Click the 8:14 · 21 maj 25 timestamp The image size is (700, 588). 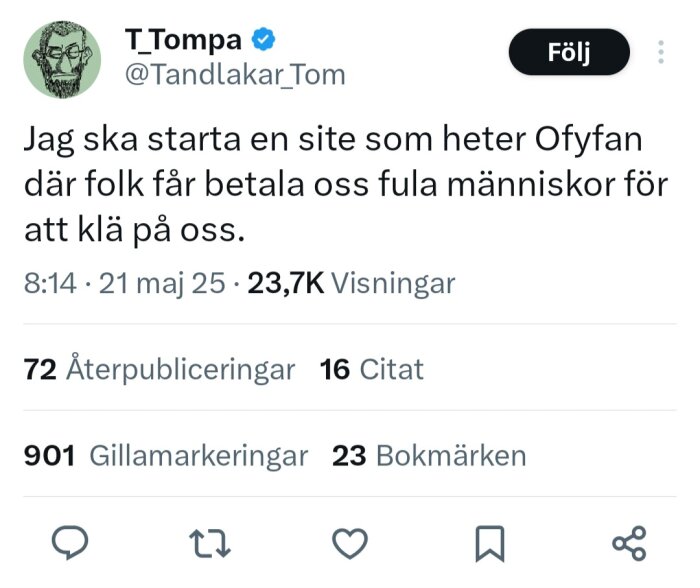(x=124, y=283)
